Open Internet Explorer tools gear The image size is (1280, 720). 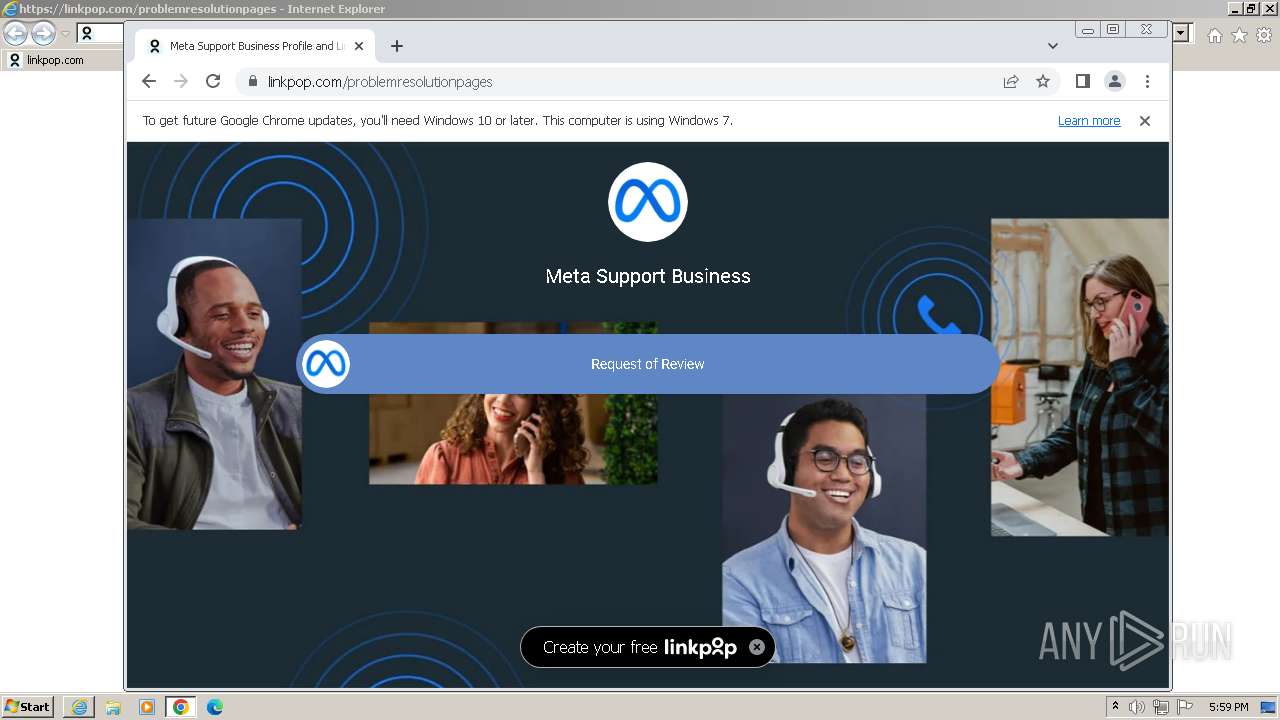click(1264, 35)
